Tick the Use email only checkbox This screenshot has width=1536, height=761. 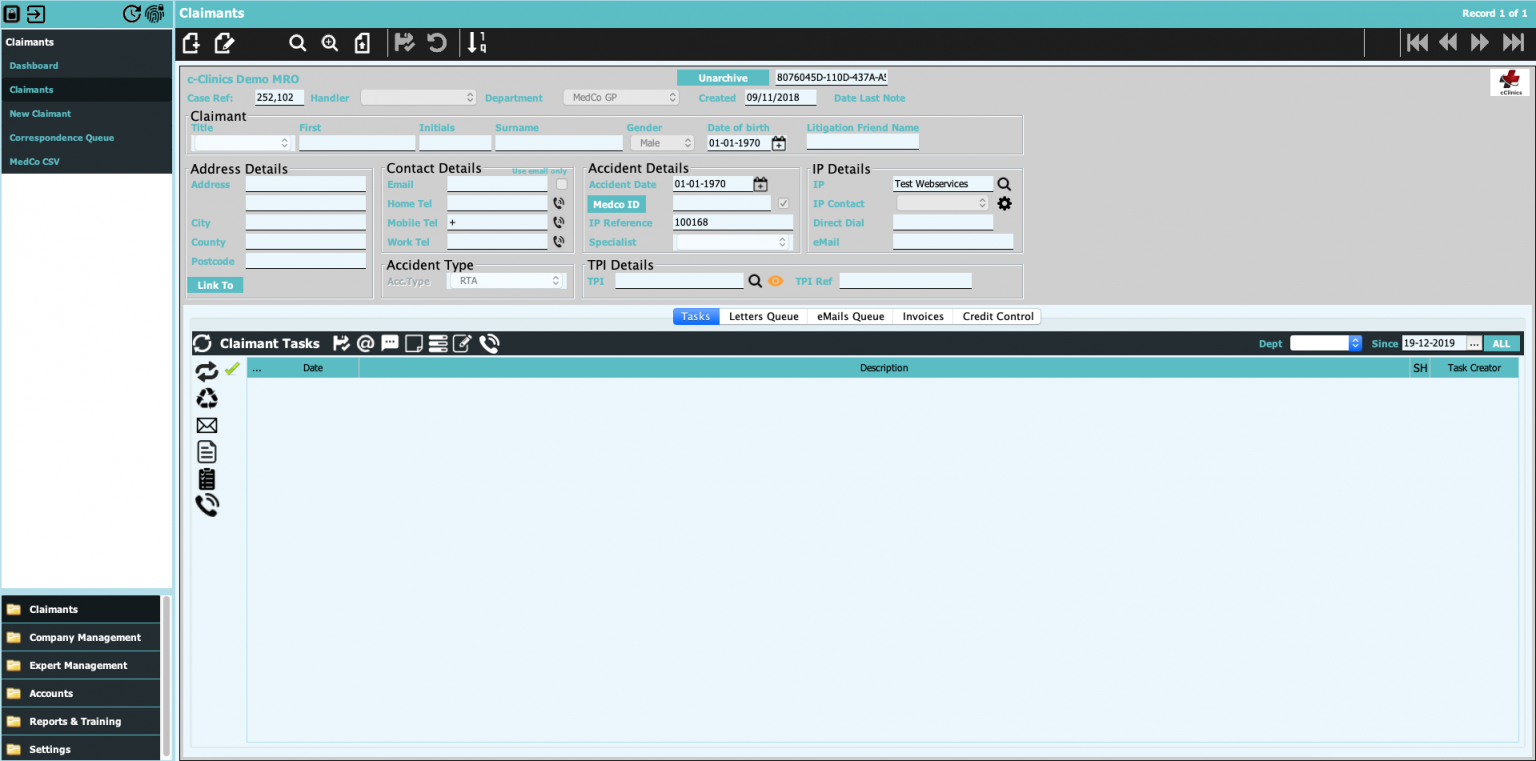point(562,184)
